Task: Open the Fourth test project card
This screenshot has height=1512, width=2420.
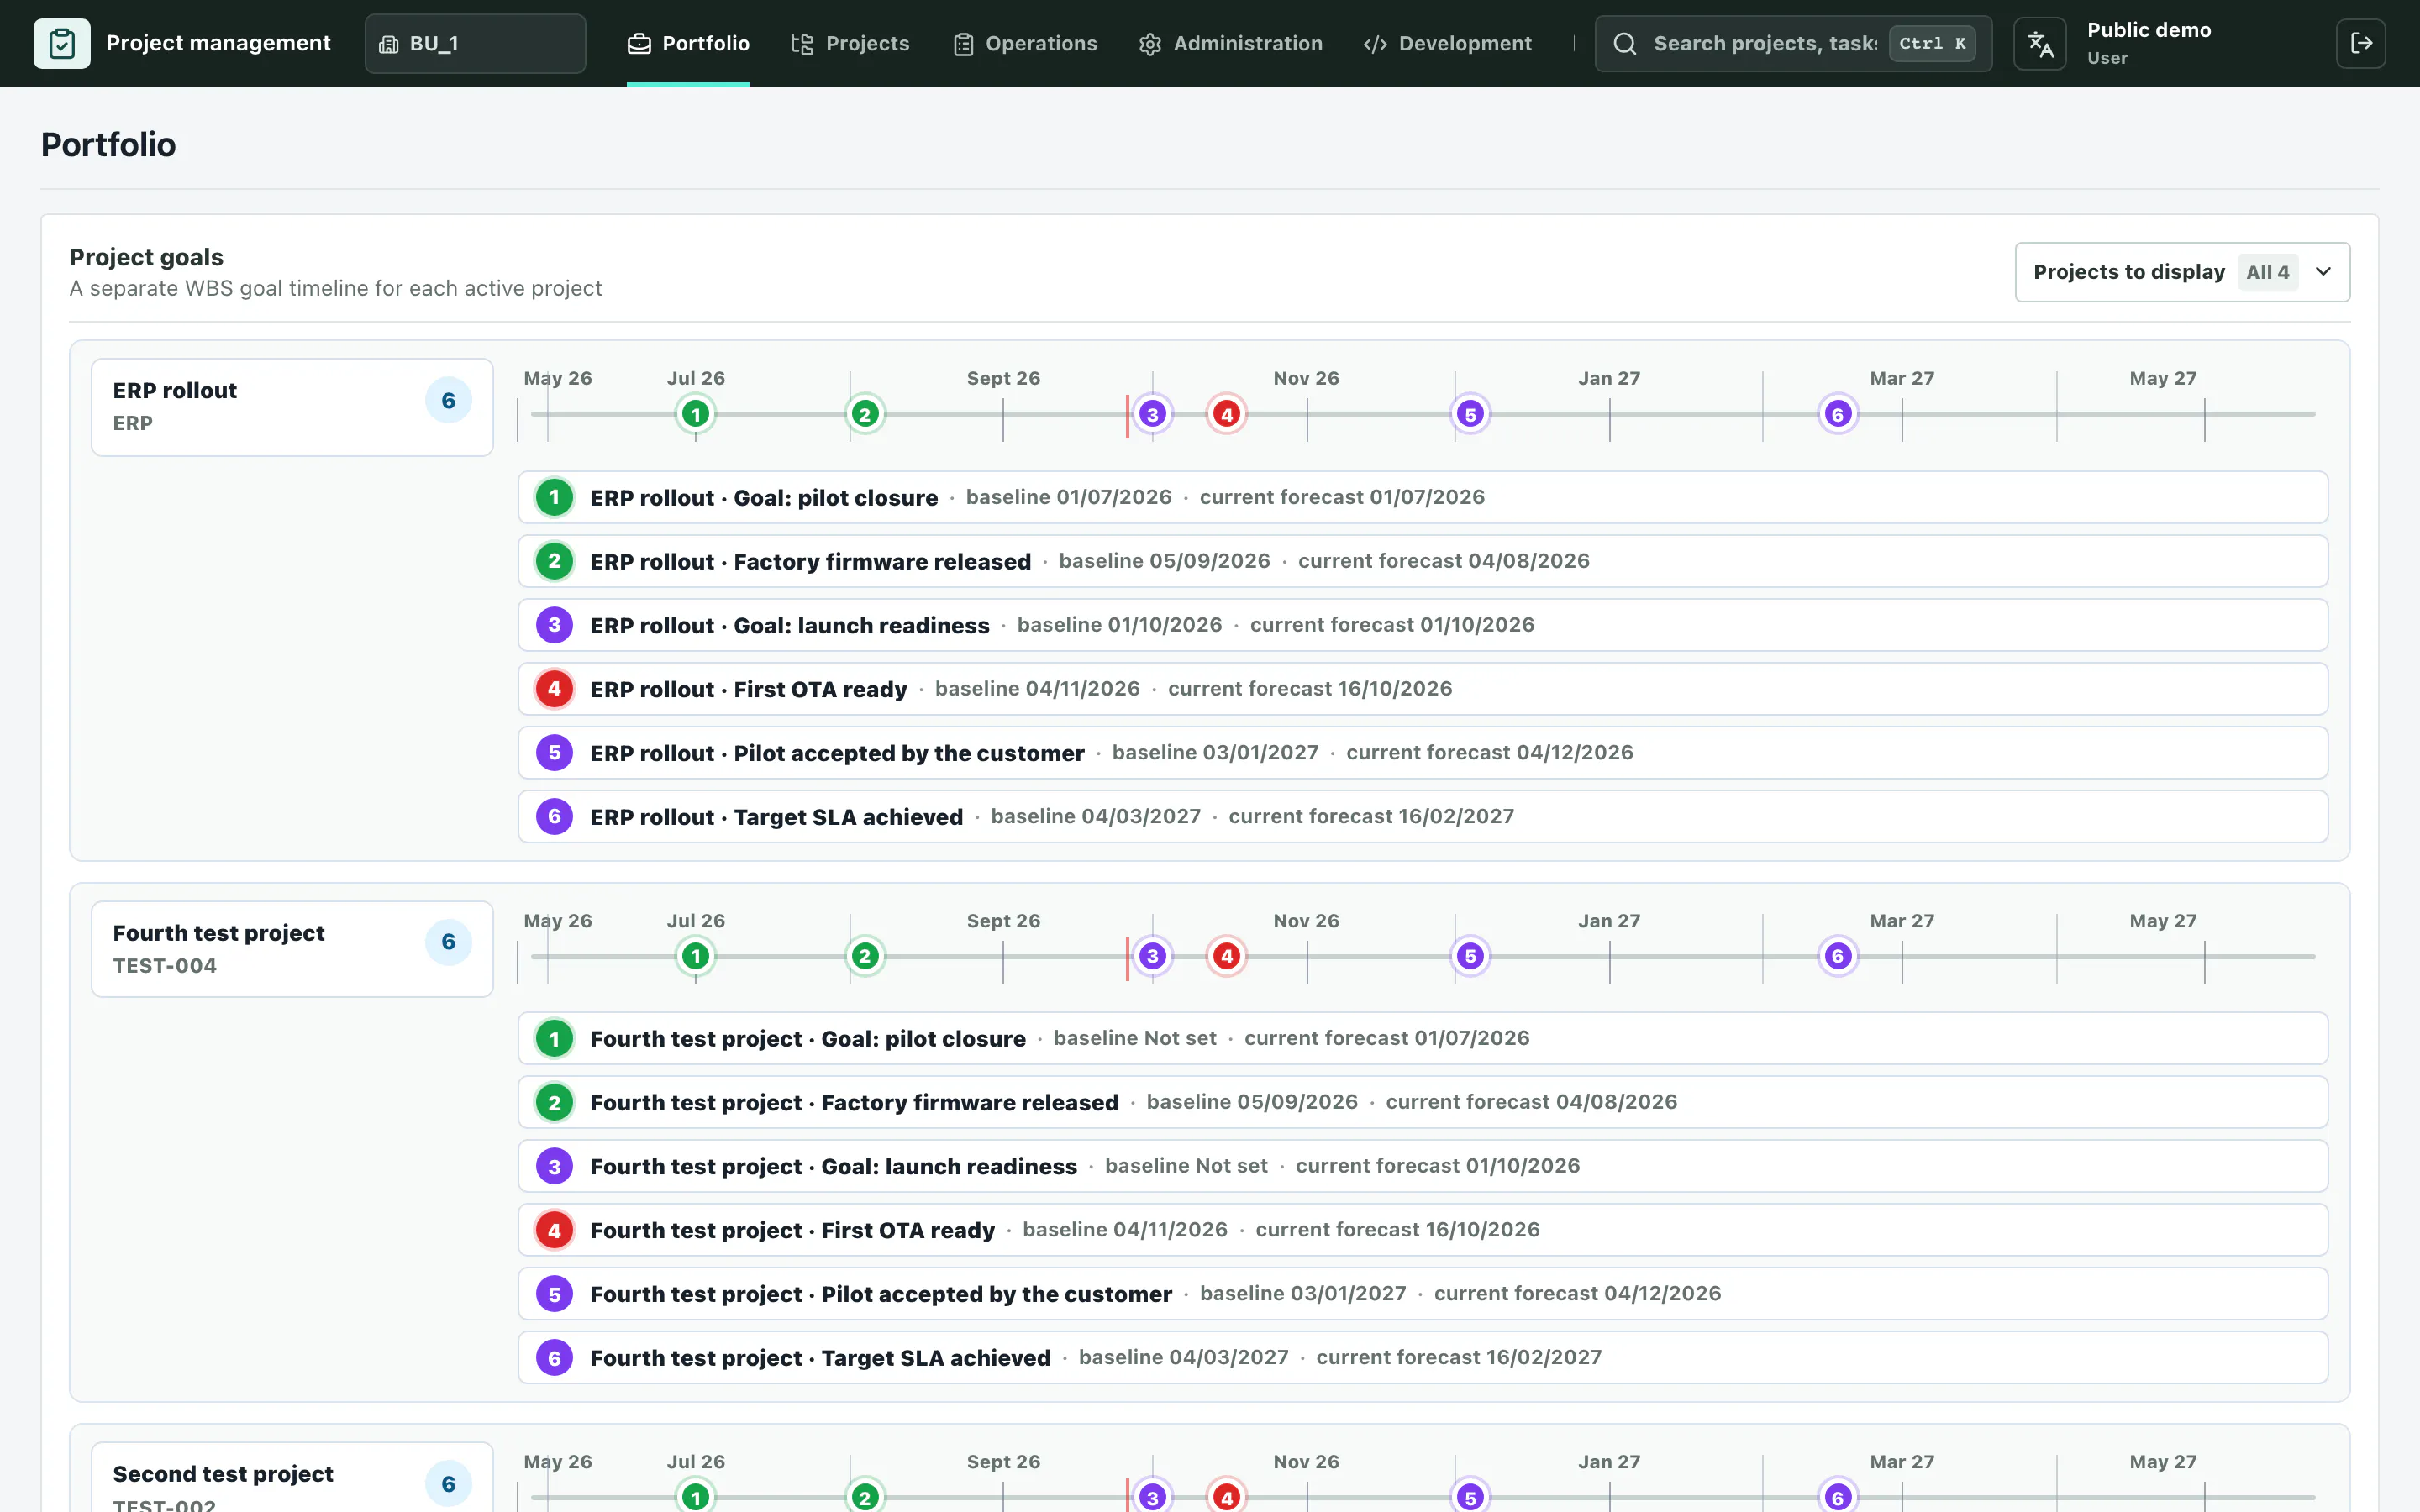Action: pyautogui.click(x=292, y=949)
